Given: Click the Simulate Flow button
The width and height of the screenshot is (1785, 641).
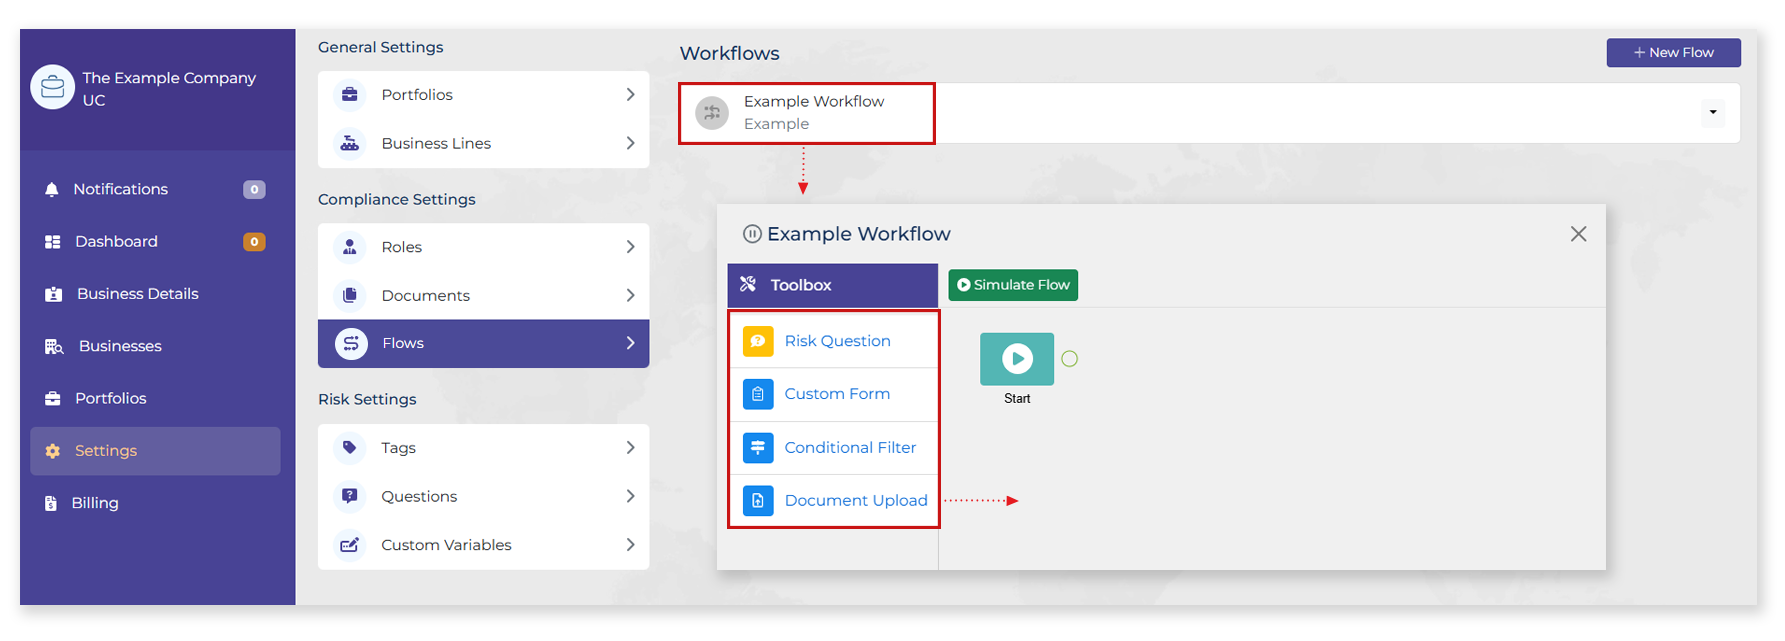Looking at the screenshot, I should point(1013,285).
